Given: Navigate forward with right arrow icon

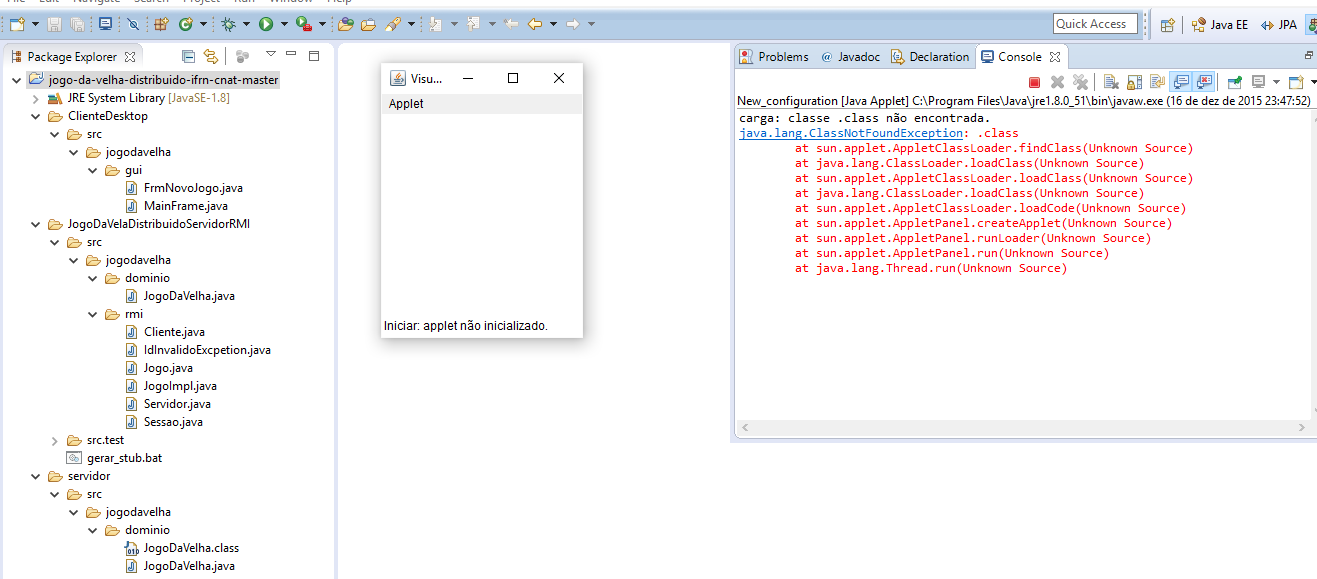Looking at the screenshot, I should pos(572,24).
